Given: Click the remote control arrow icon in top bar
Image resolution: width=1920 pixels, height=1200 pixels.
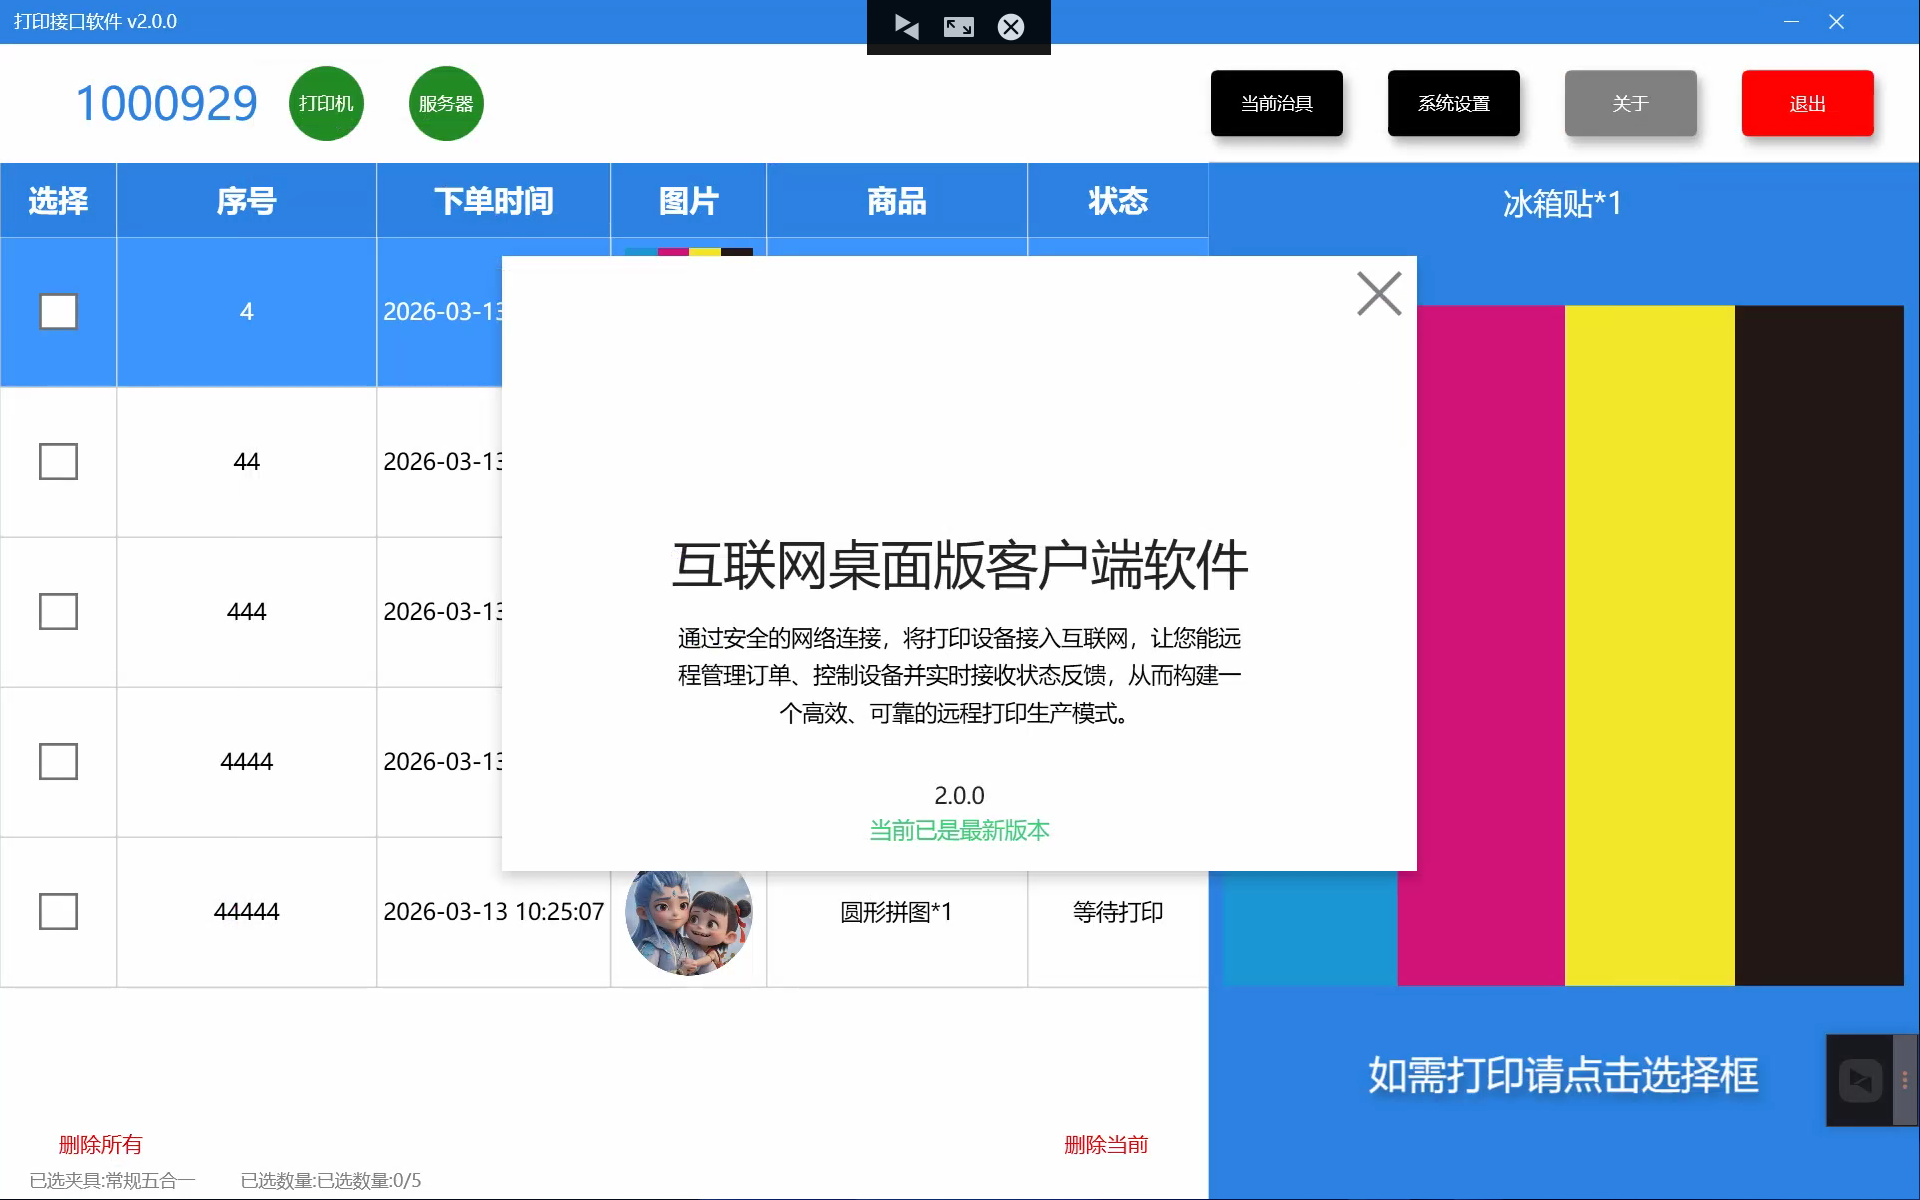Looking at the screenshot, I should coord(906,27).
